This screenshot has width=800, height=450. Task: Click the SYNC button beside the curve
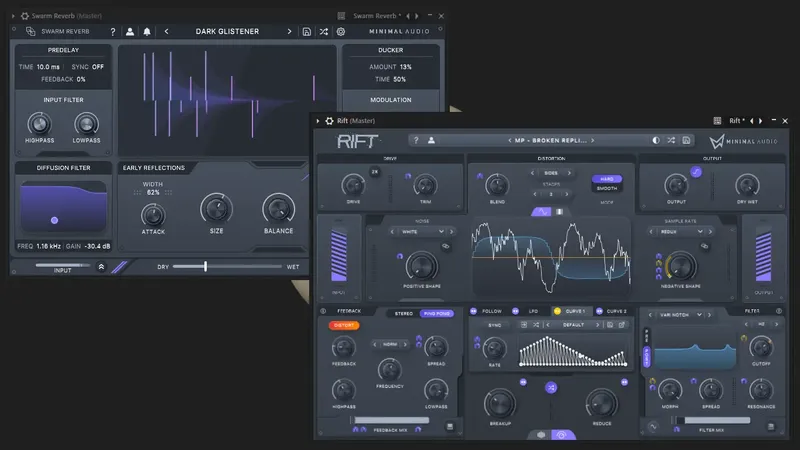coord(494,325)
